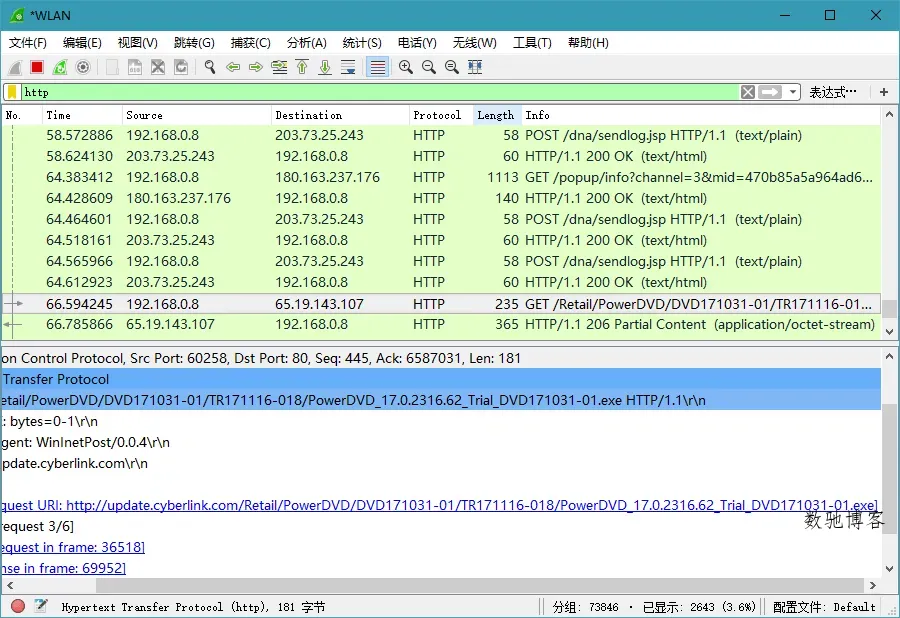Open expert information red circle icon
This screenshot has width=900, height=618.
click(18, 607)
